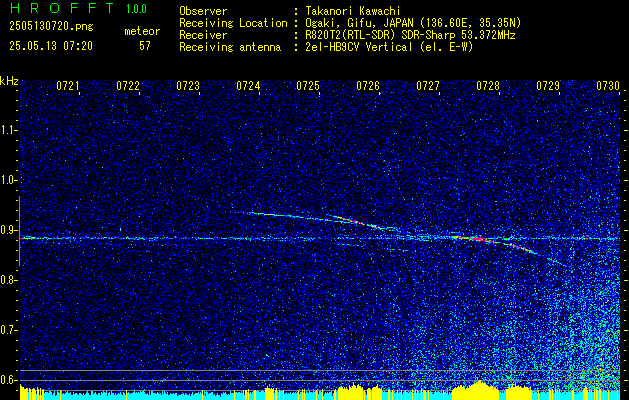Click the 0730 time marker
The height and width of the screenshot is (400, 629).
click(x=608, y=86)
